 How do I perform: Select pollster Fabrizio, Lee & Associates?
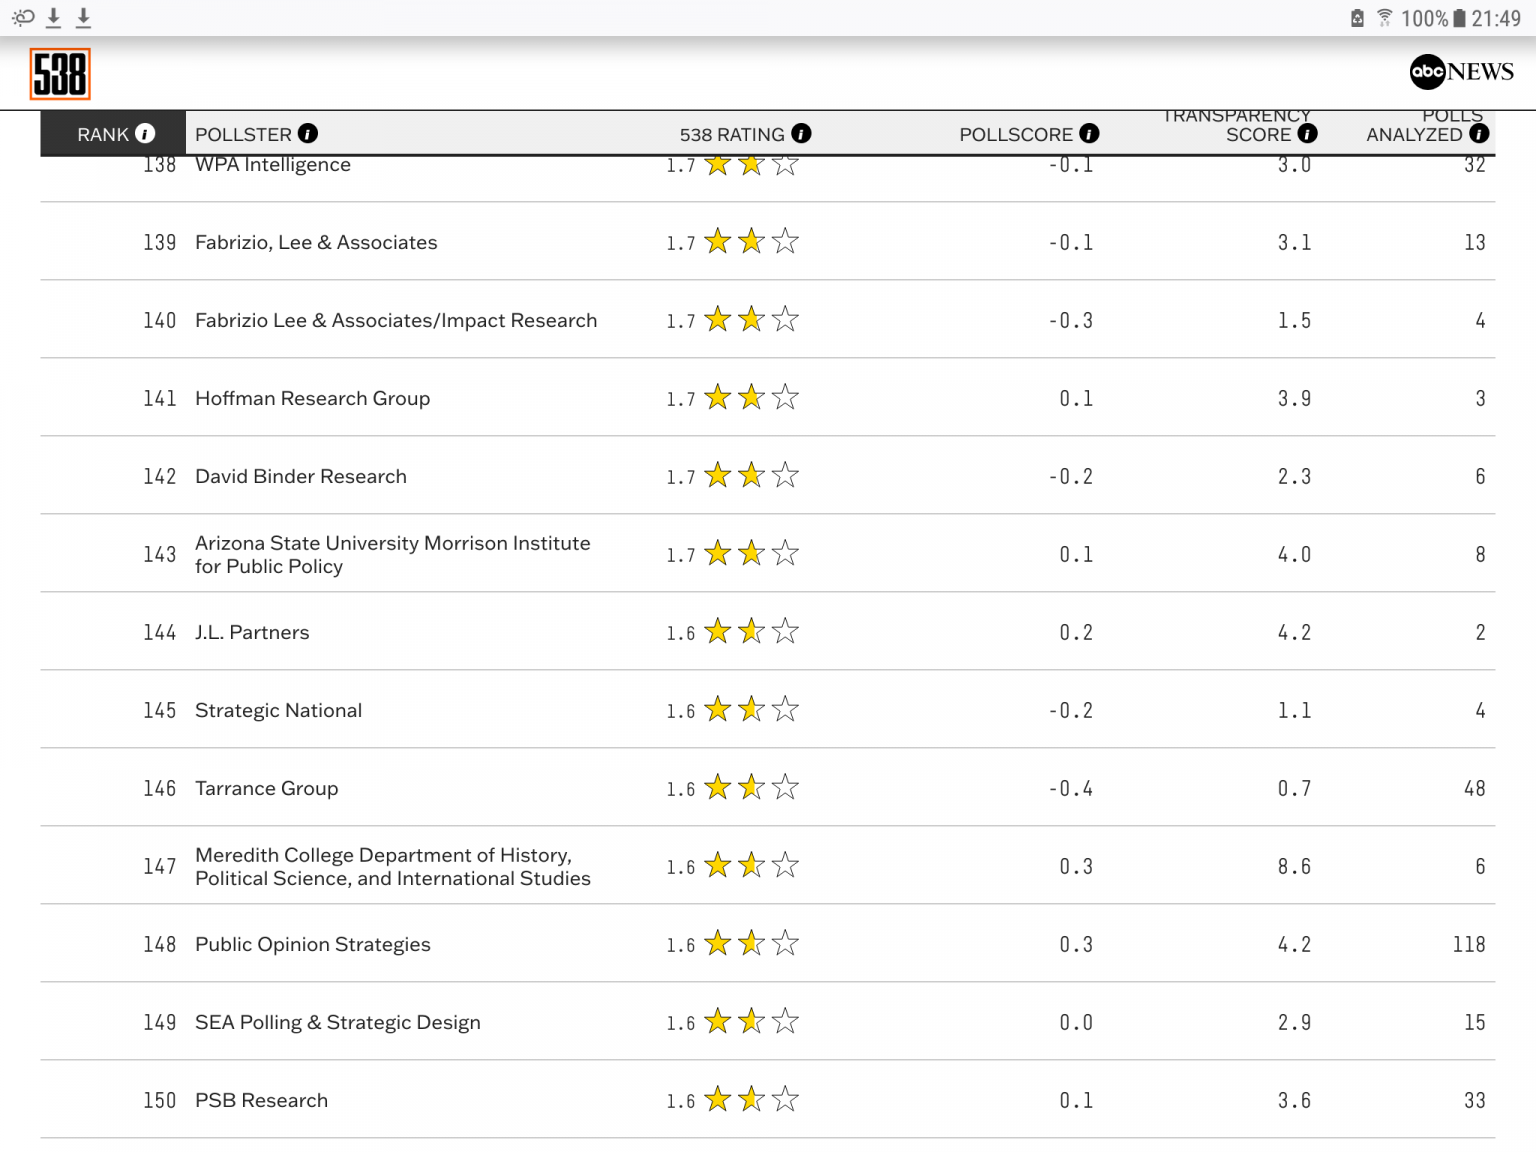316,242
